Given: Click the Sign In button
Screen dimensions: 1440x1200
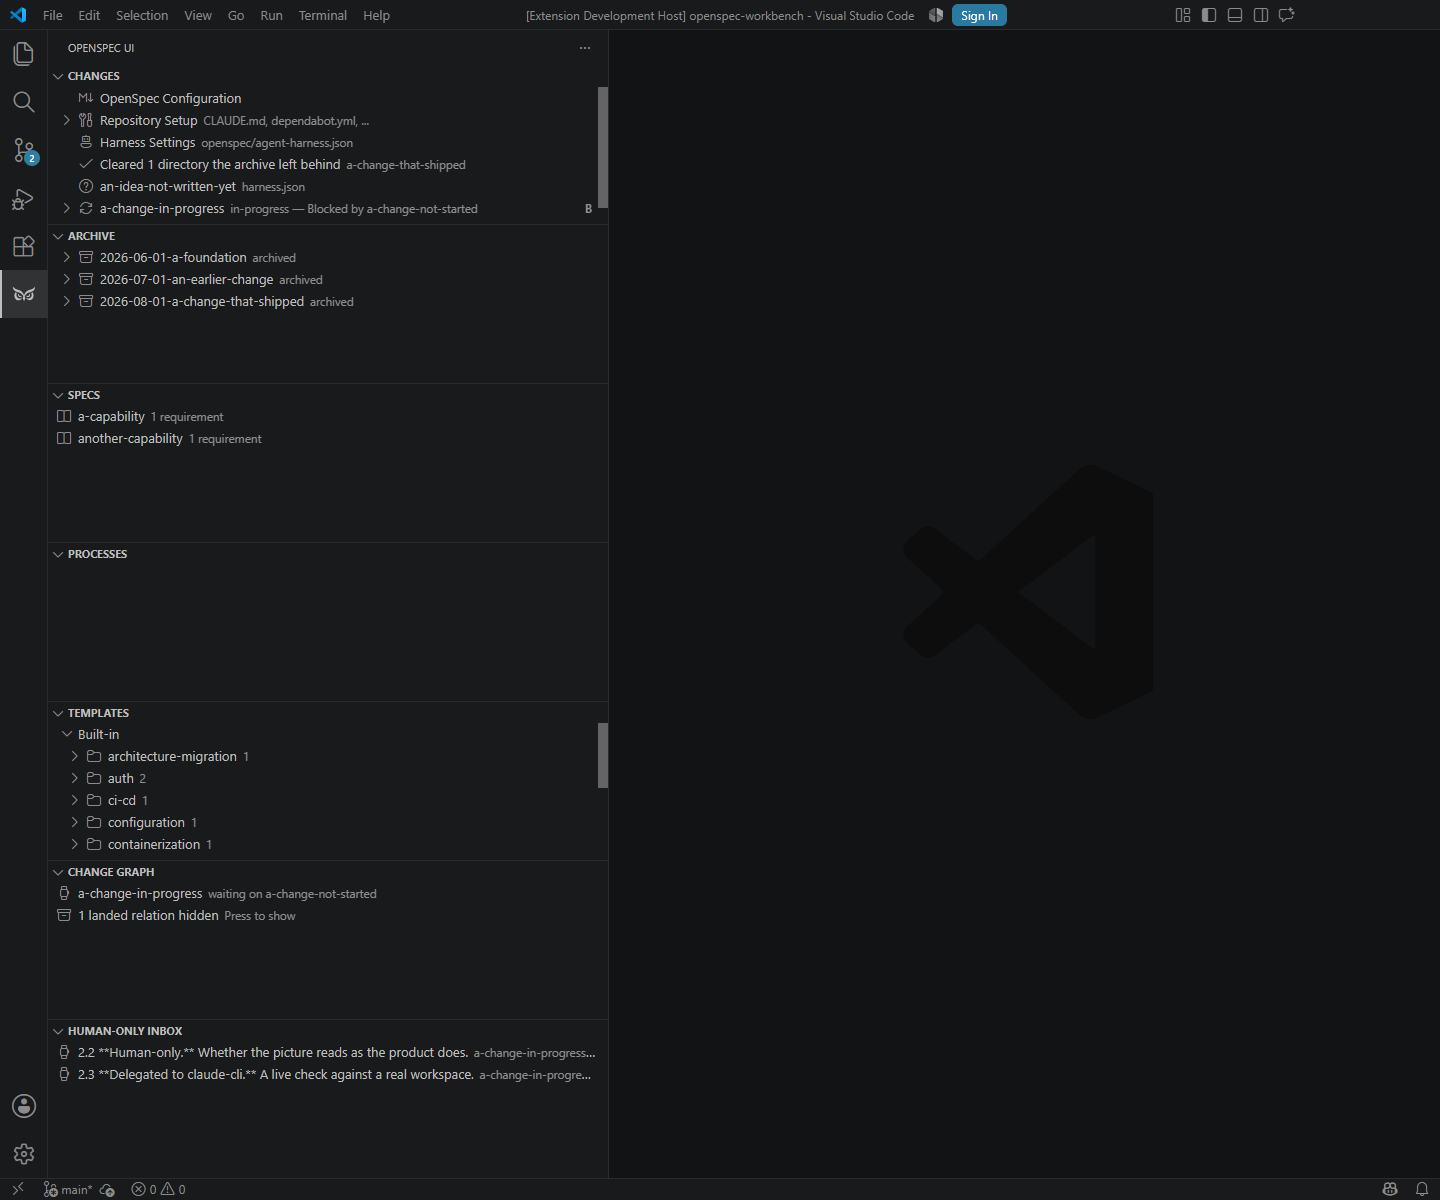Looking at the screenshot, I should (x=979, y=15).
